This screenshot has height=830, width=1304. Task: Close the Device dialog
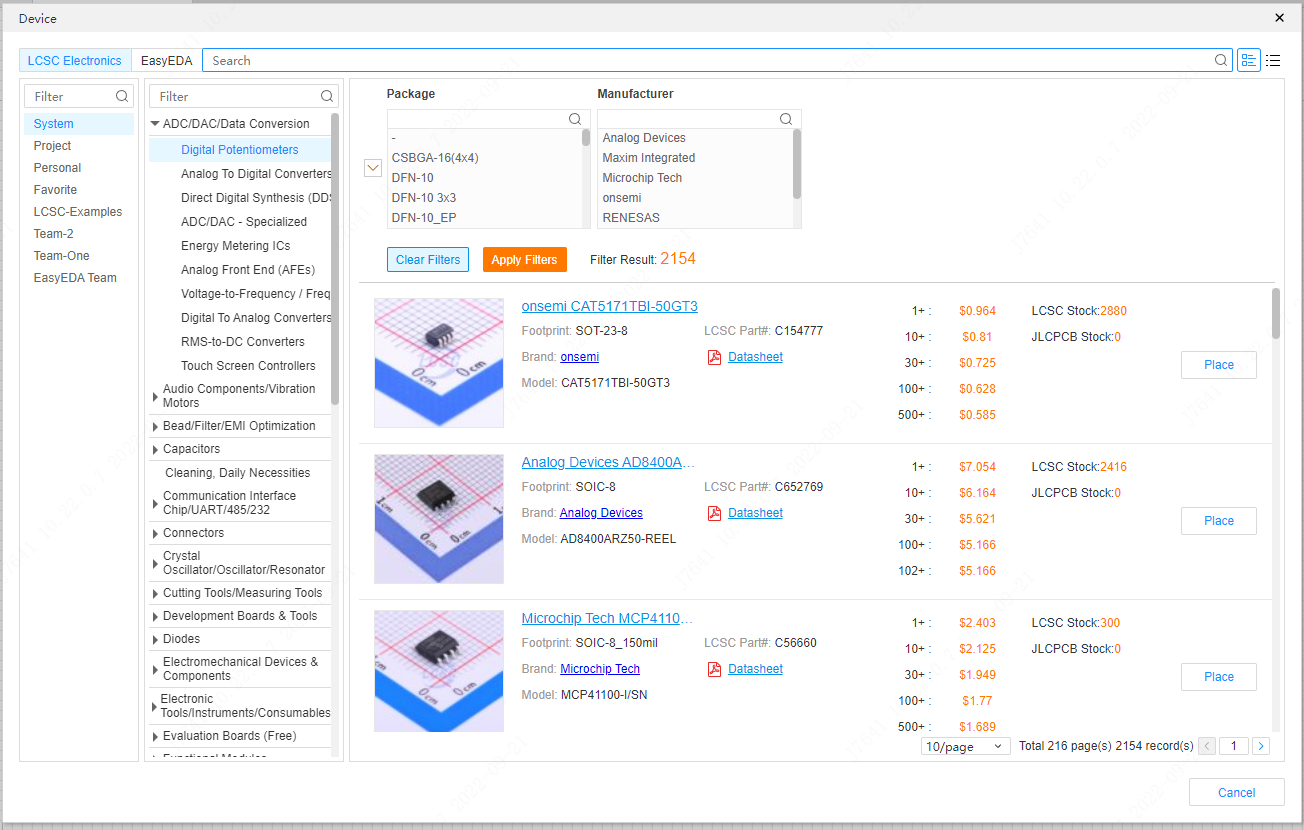[1279, 18]
